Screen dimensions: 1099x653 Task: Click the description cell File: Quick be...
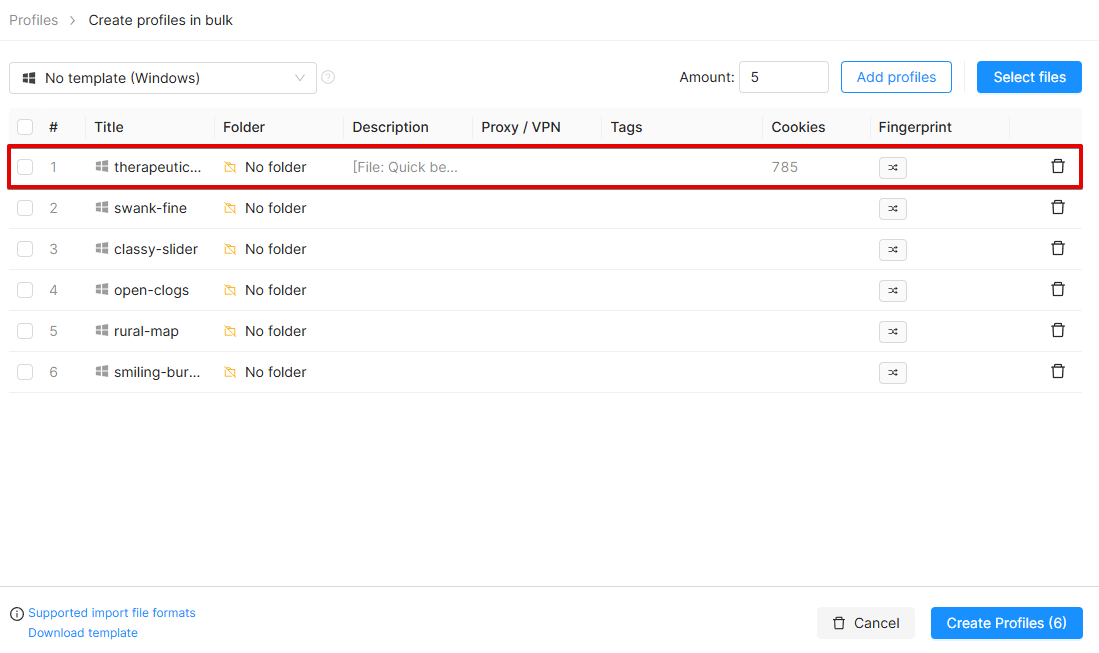coord(405,167)
